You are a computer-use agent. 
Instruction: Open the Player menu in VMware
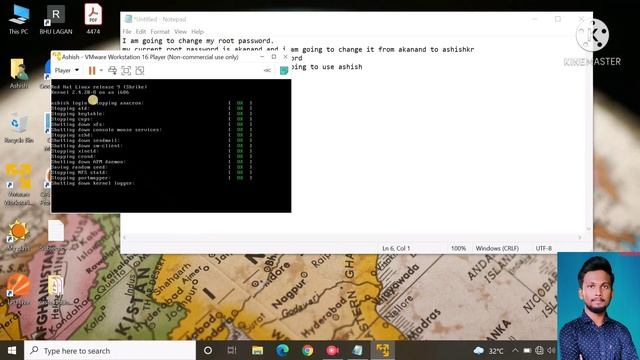67,70
